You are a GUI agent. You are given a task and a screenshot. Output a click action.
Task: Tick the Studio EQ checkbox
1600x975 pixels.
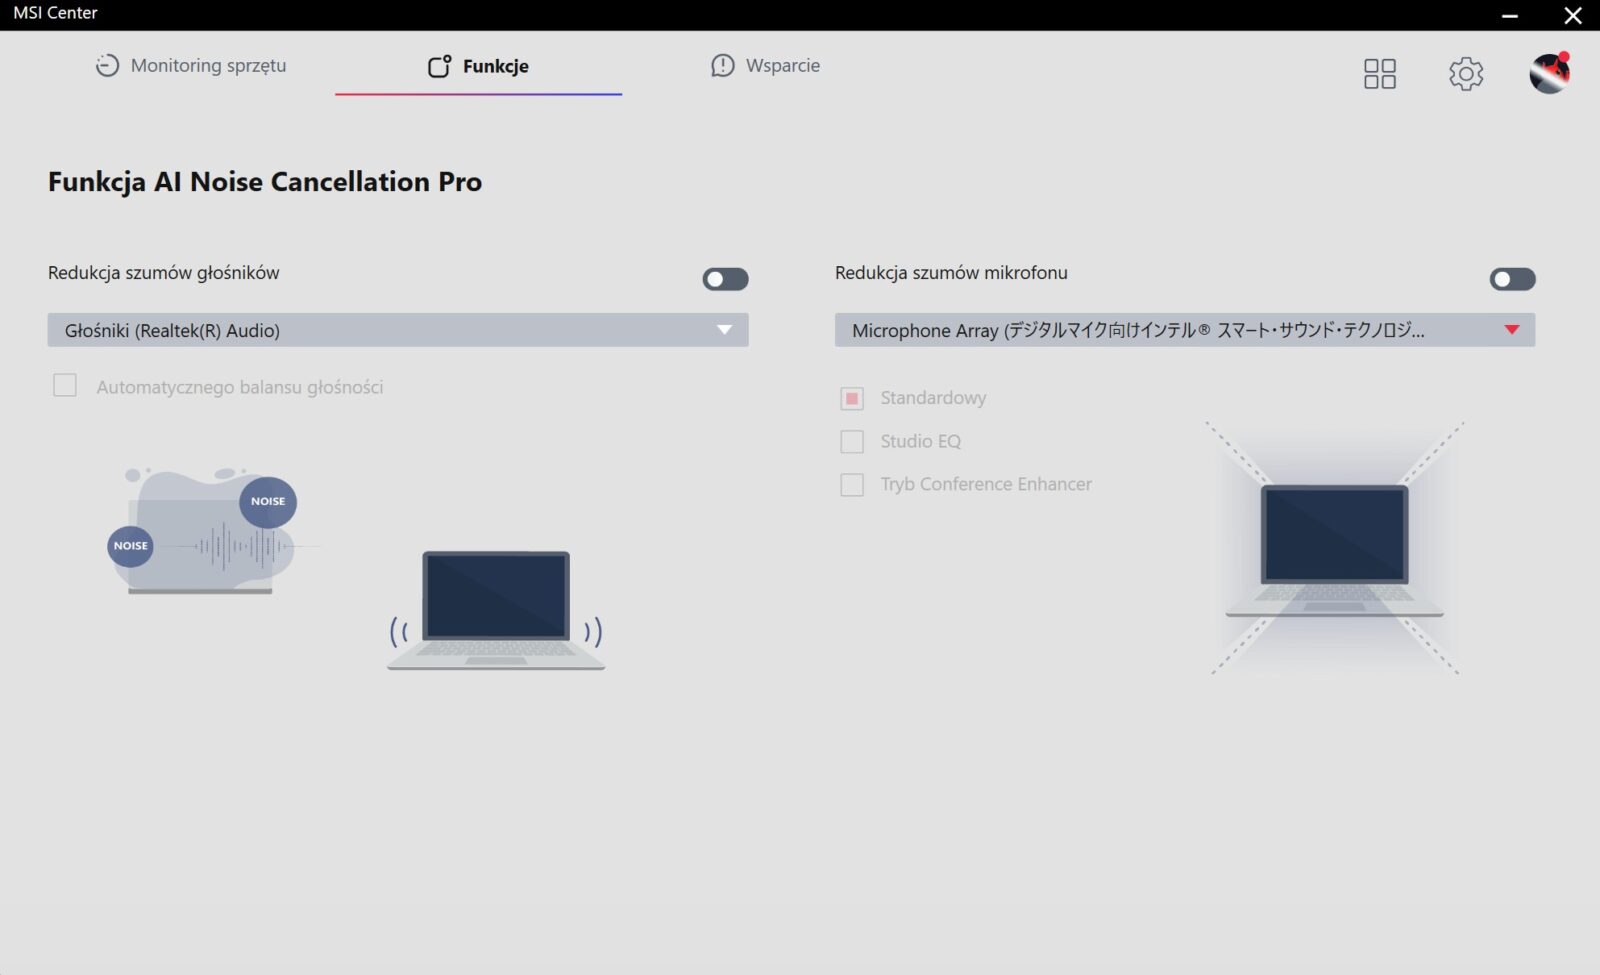(852, 441)
